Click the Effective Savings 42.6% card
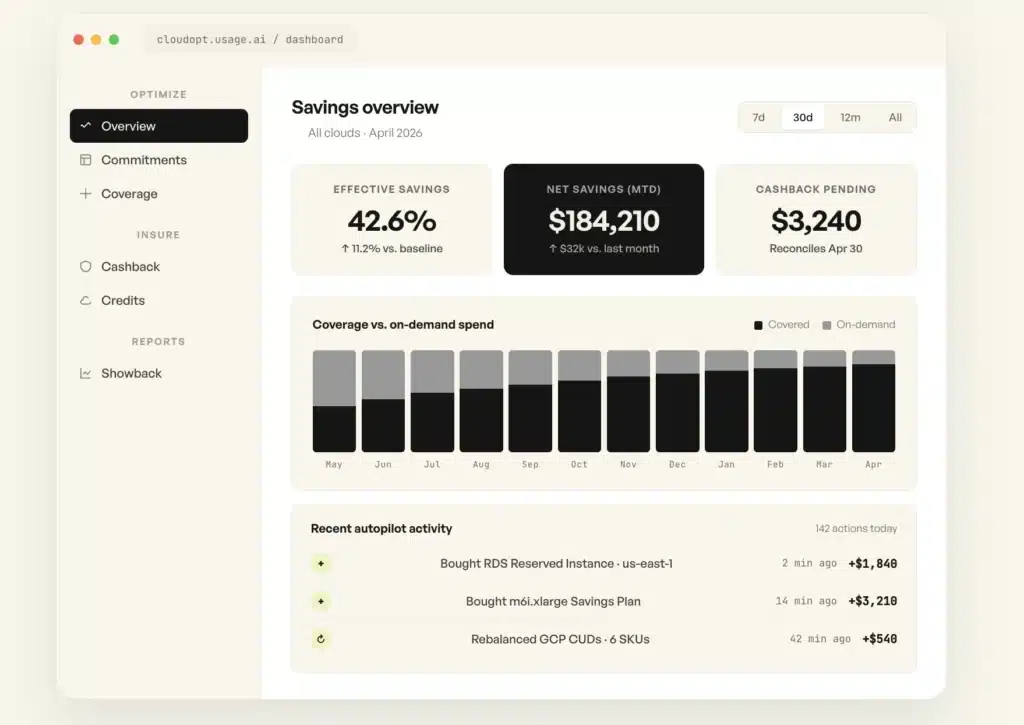The height and width of the screenshot is (725, 1024). coord(391,219)
